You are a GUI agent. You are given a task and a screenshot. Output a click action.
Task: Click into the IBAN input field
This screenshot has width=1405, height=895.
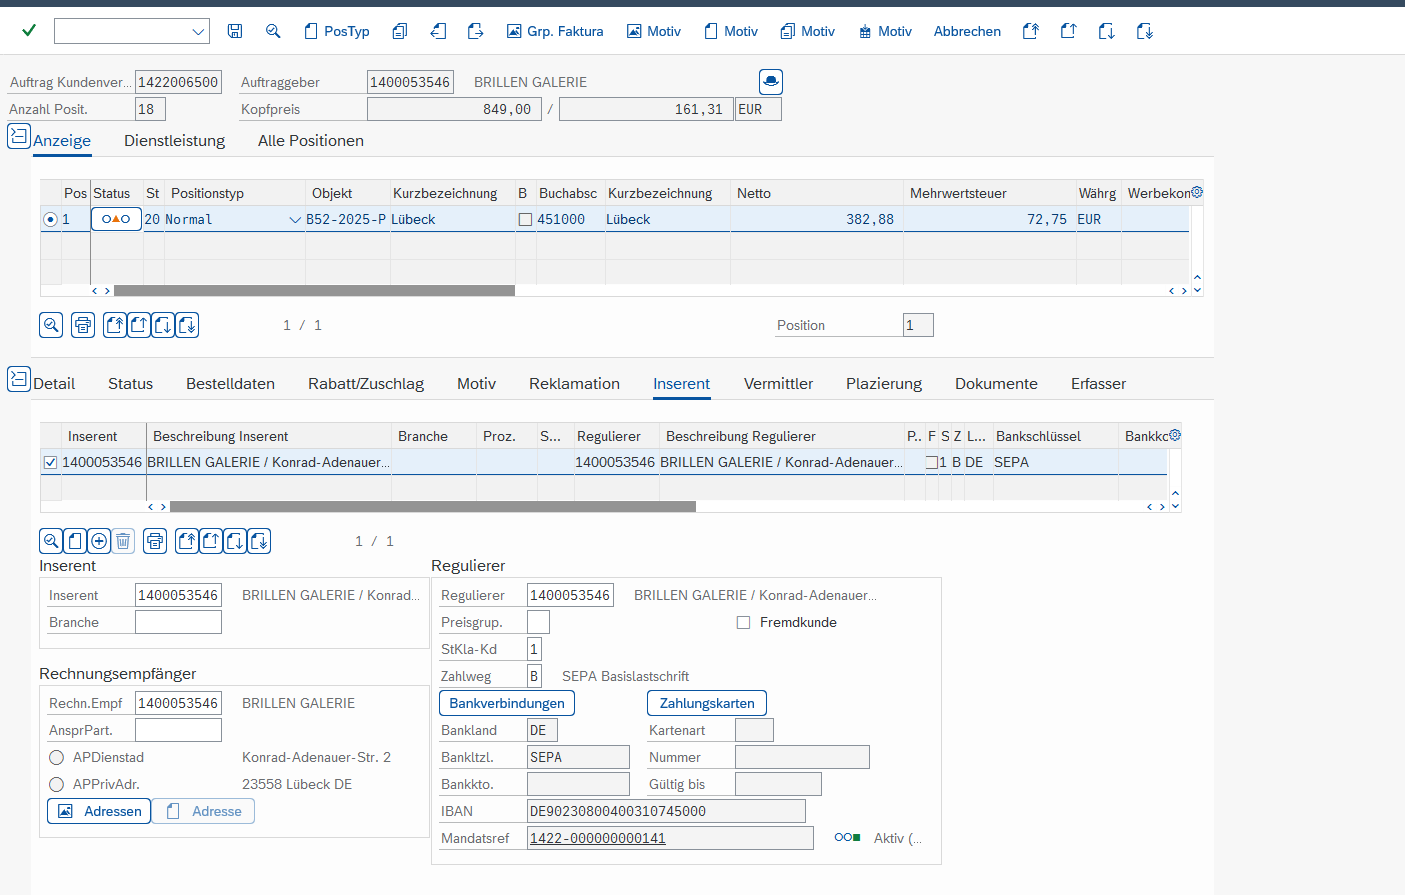(666, 811)
